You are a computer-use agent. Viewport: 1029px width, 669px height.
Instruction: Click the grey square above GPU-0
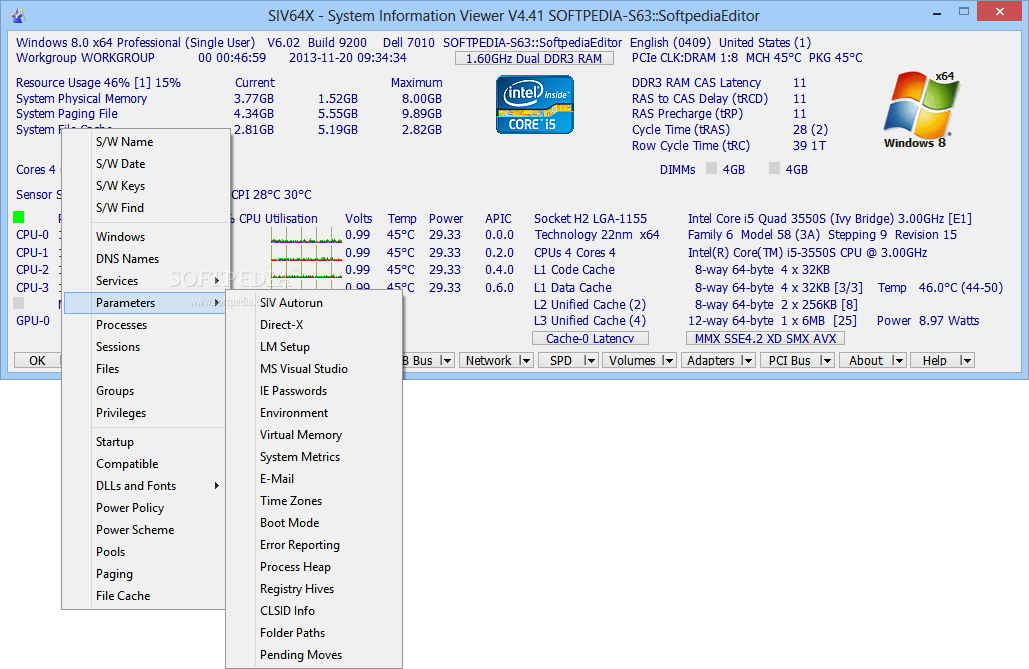click(18, 303)
